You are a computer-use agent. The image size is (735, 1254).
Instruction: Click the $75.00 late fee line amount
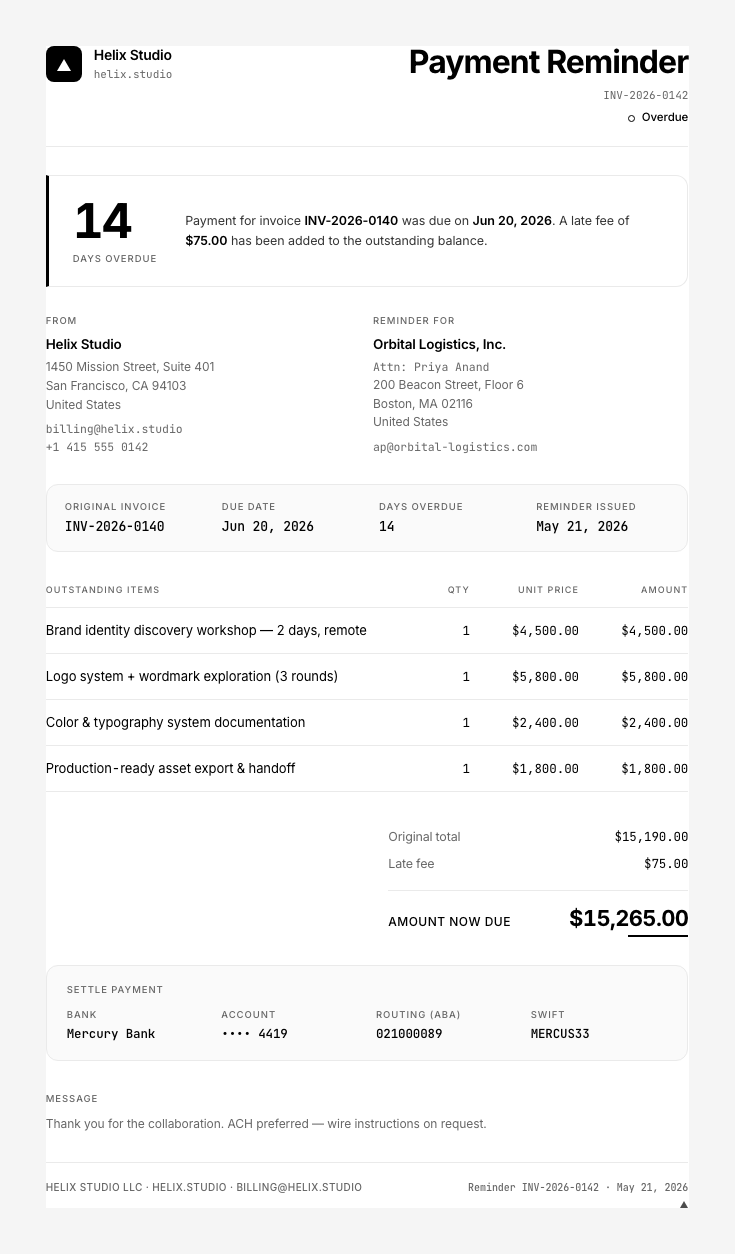click(x=666, y=864)
